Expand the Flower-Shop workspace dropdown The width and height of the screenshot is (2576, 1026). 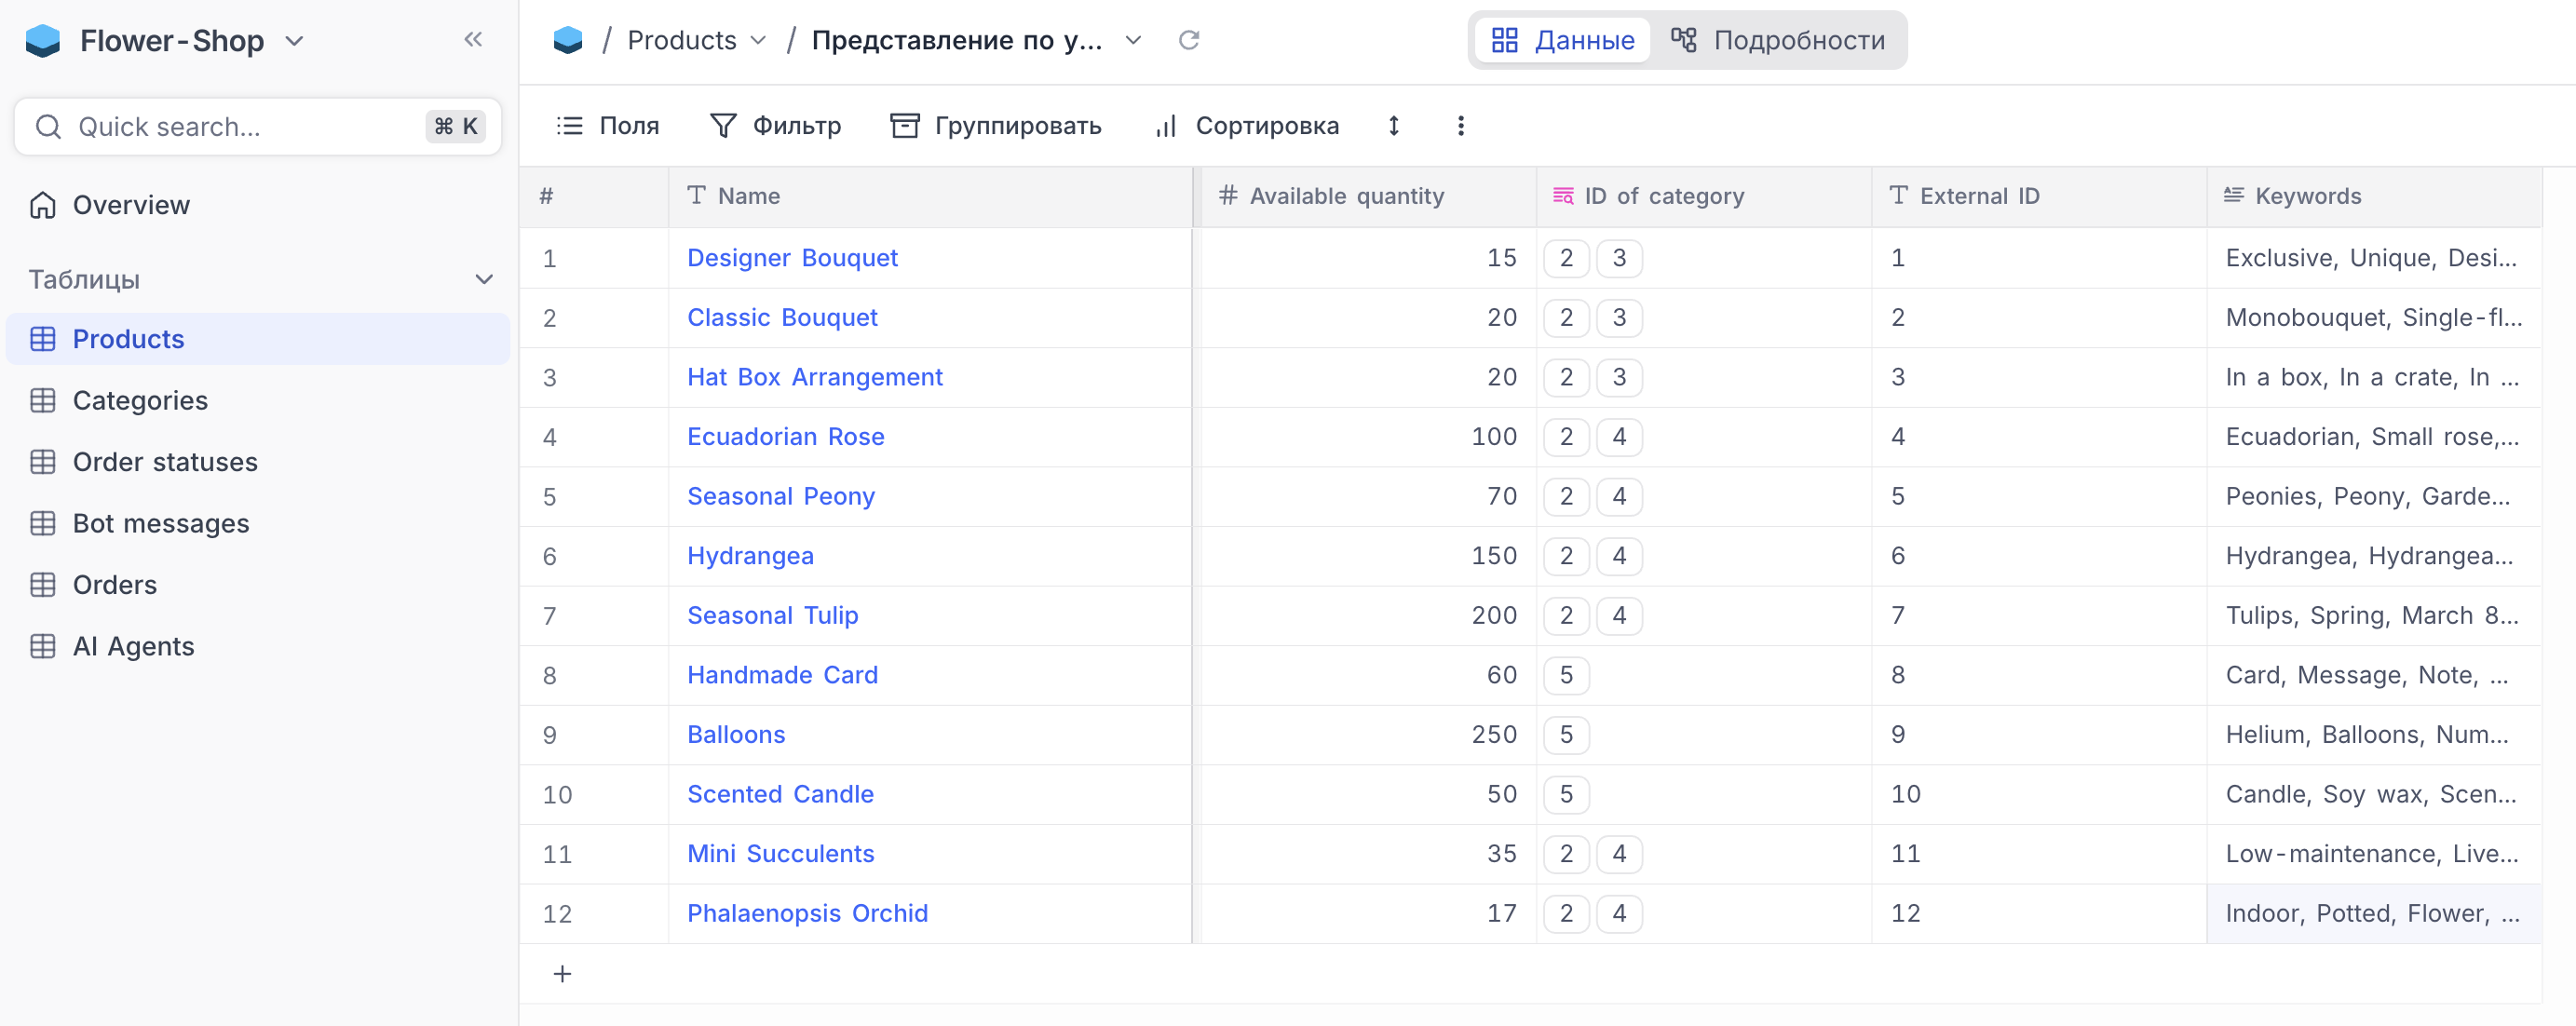click(293, 41)
